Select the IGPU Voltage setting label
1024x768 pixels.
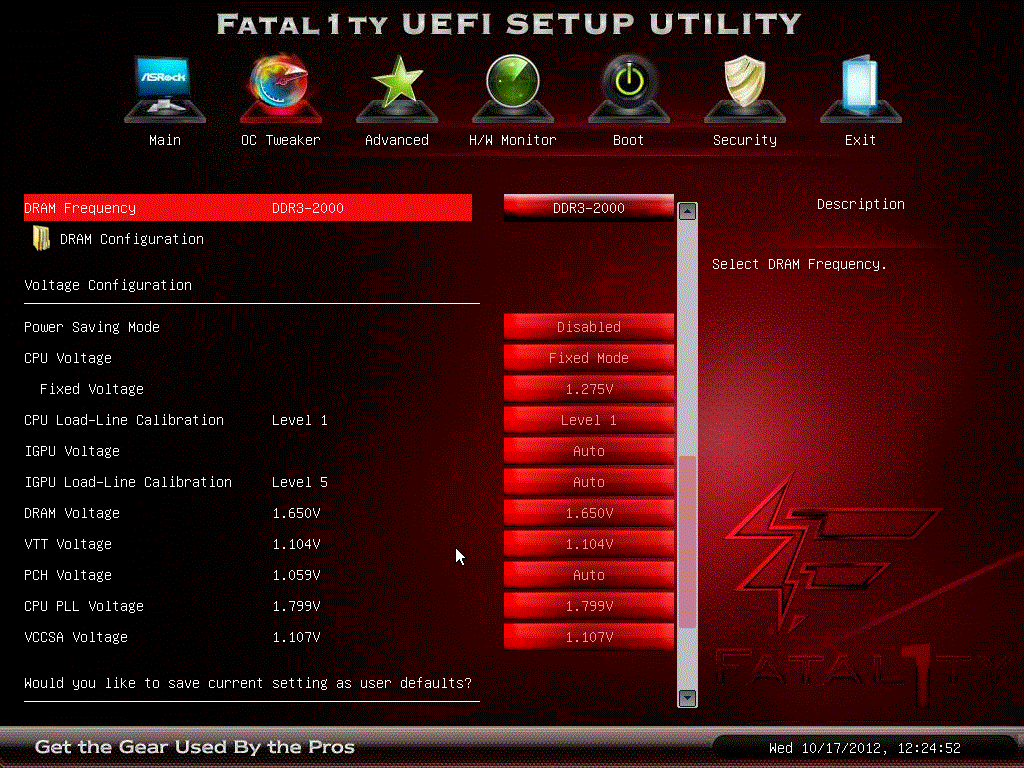[72, 451]
